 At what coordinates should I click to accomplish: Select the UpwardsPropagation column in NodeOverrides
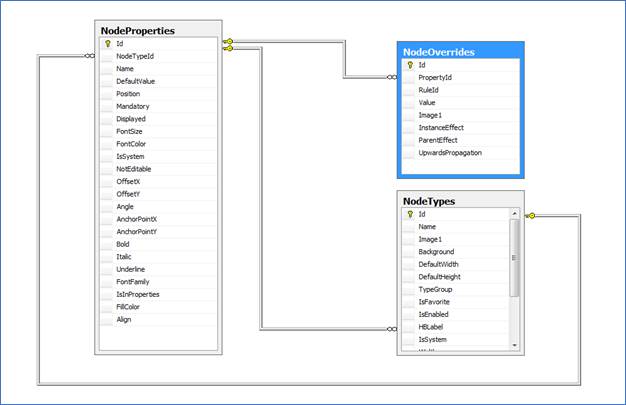[449, 153]
